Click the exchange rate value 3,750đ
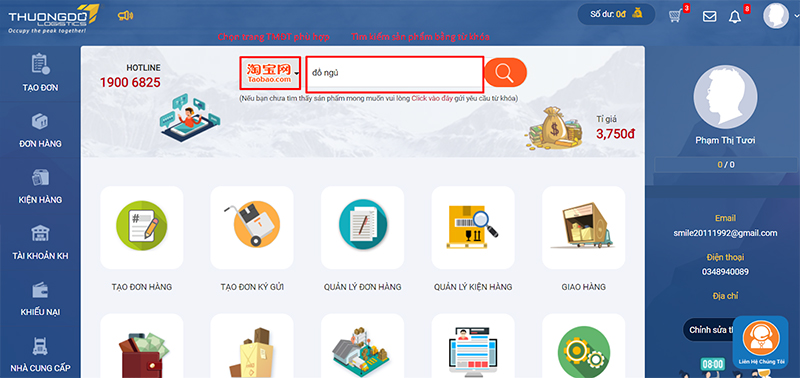 [615, 134]
